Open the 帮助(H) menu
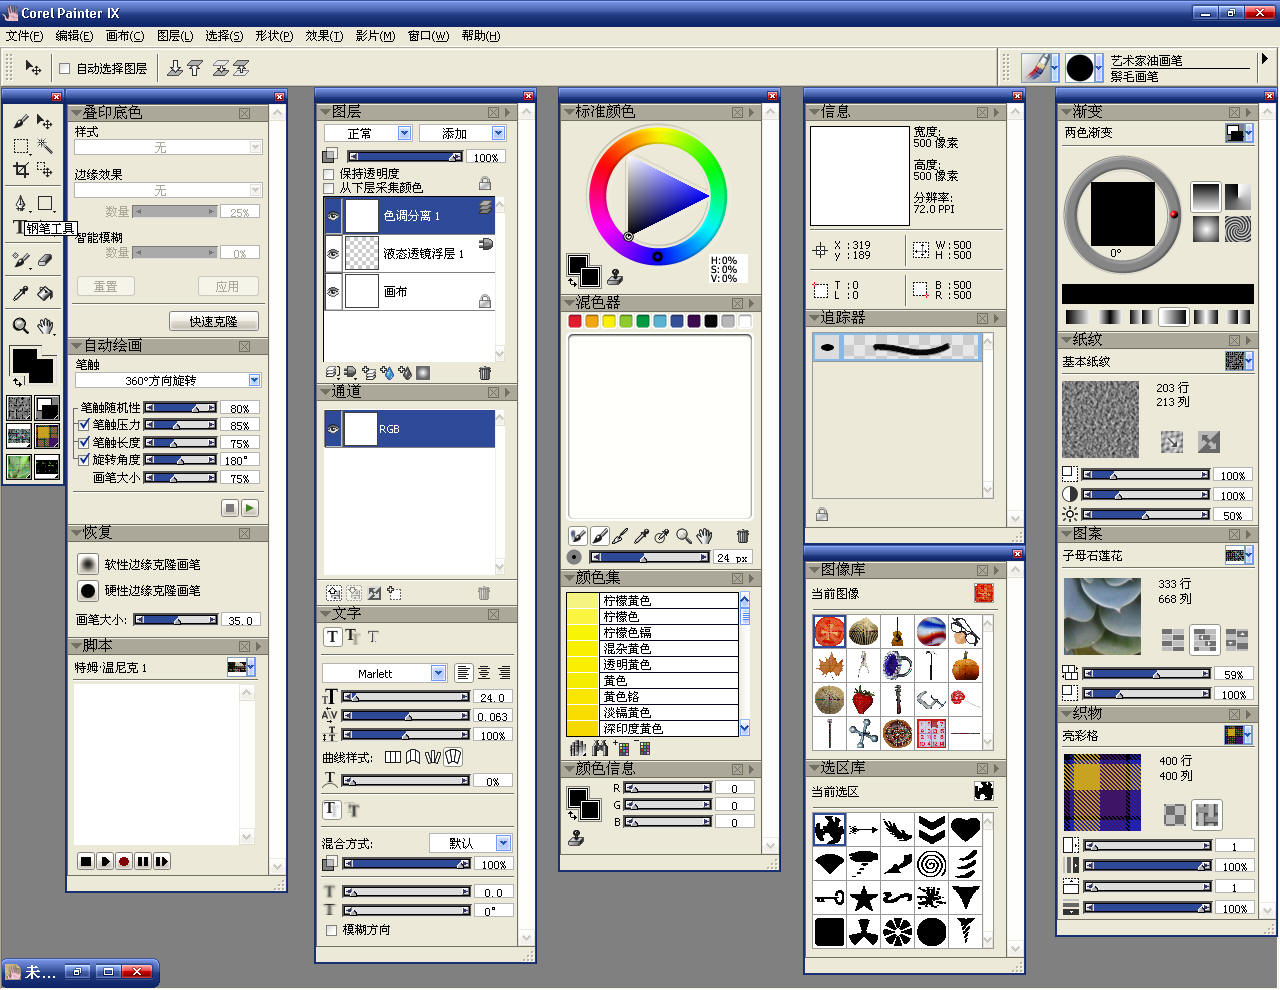This screenshot has height=990, width=1280. tap(481, 36)
